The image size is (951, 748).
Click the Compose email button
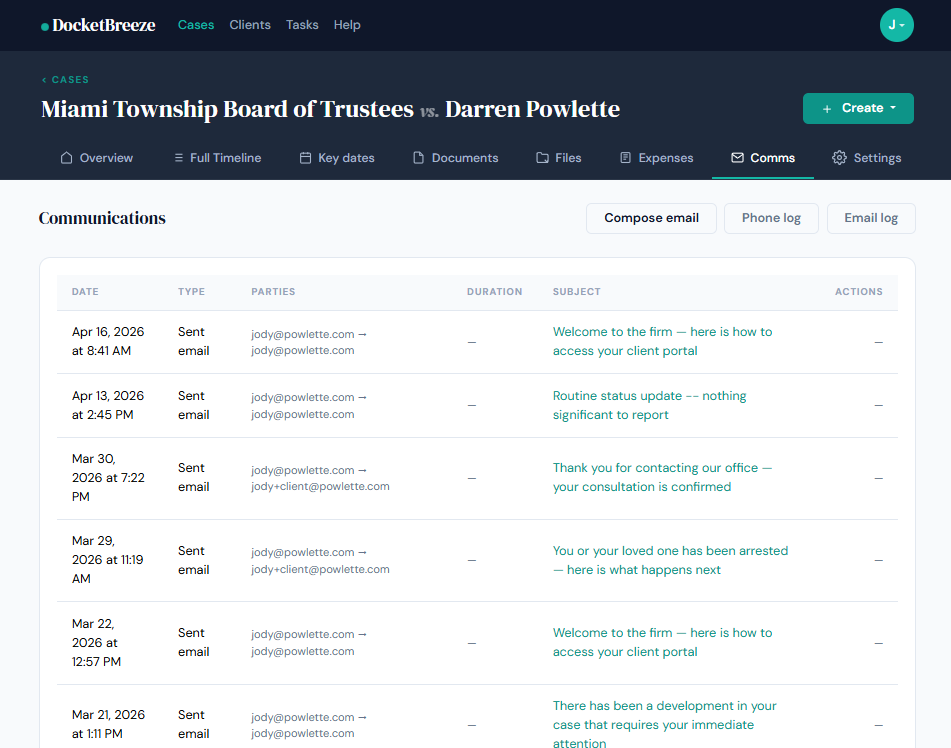651,218
